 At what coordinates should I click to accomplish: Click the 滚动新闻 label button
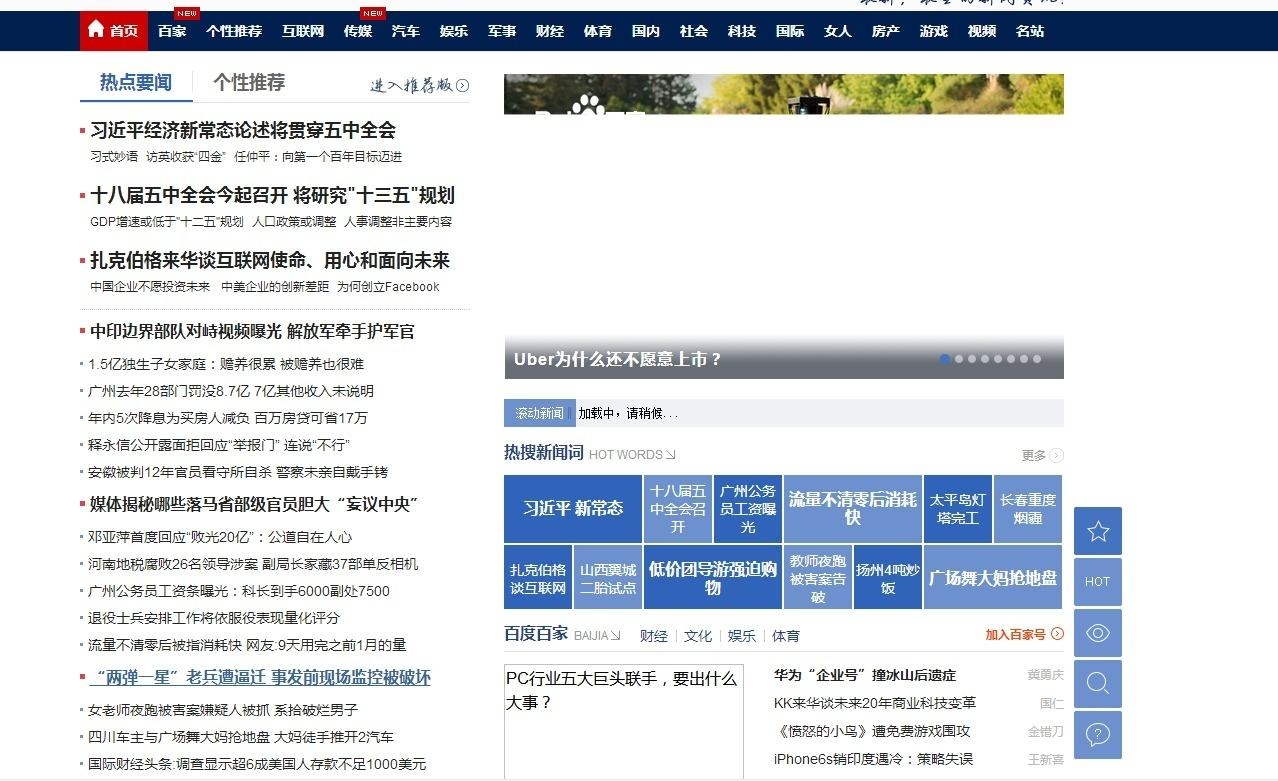[539, 413]
